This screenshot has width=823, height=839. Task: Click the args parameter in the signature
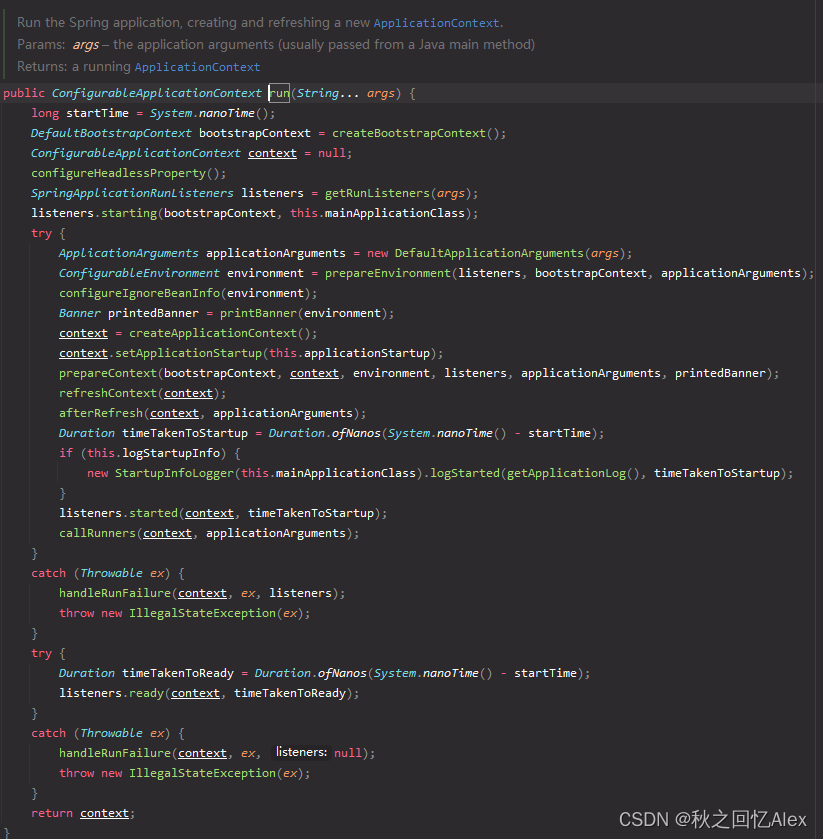click(379, 92)
